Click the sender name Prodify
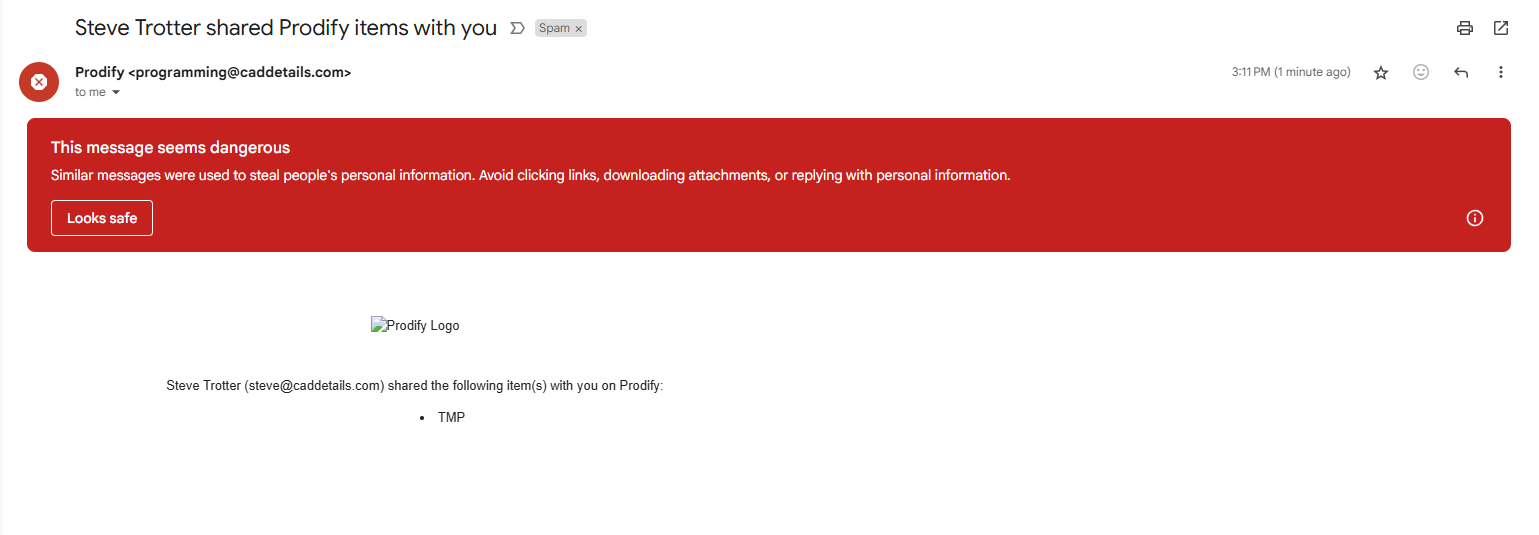 coord(100,72)
